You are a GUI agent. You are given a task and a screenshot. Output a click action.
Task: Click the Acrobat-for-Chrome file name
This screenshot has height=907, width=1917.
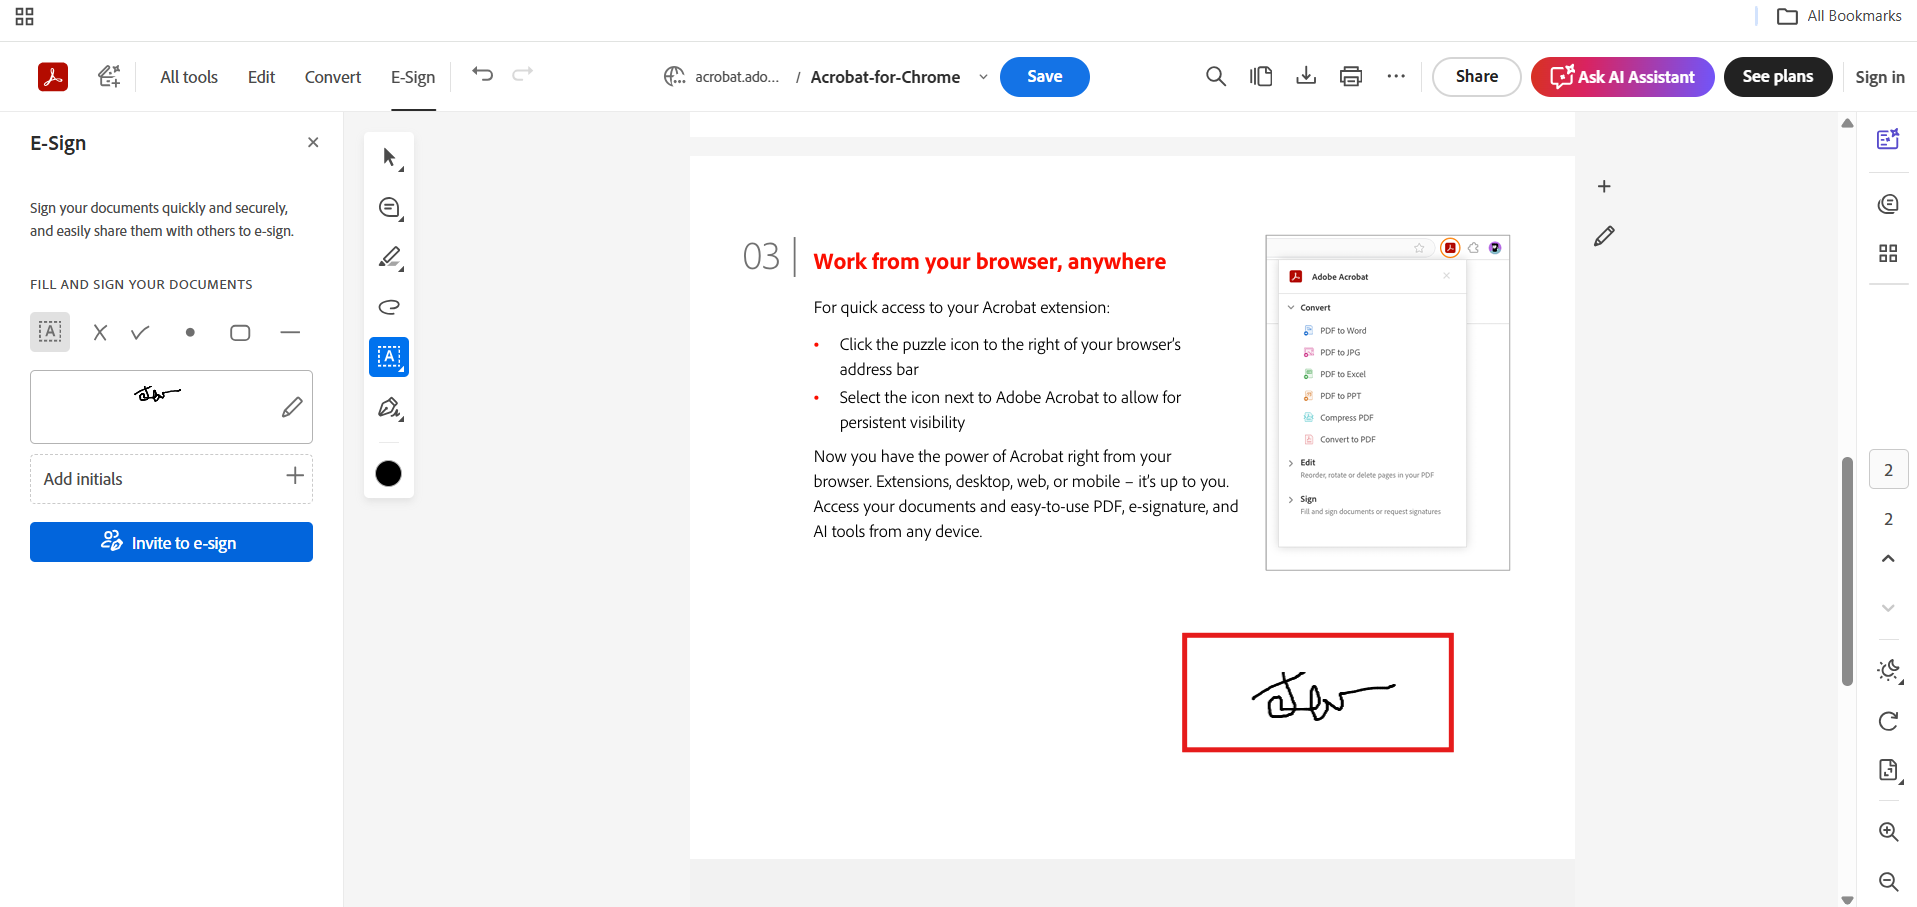(885, 77)
